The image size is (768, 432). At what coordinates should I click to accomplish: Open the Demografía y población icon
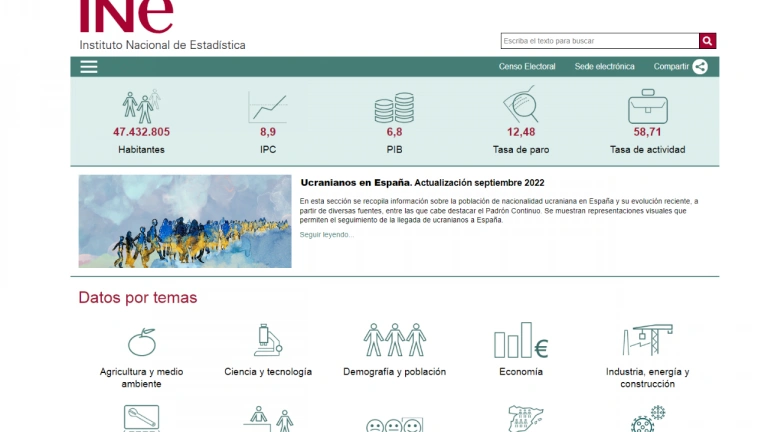click(394, 341)
